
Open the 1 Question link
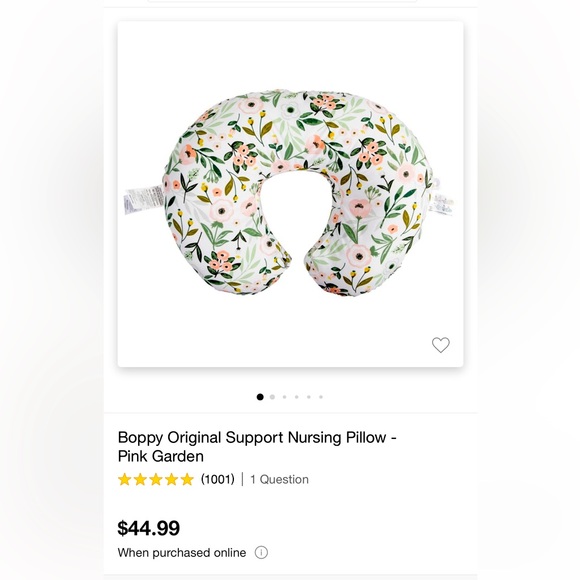coord(279,479)
